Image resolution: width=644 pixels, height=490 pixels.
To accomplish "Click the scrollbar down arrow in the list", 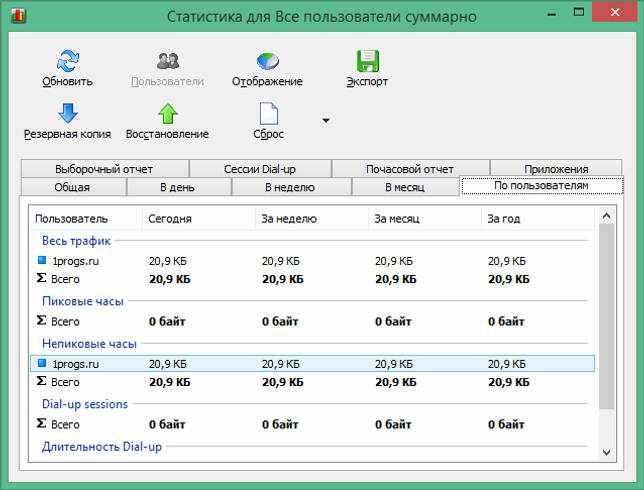I will [x=606, y=452].
